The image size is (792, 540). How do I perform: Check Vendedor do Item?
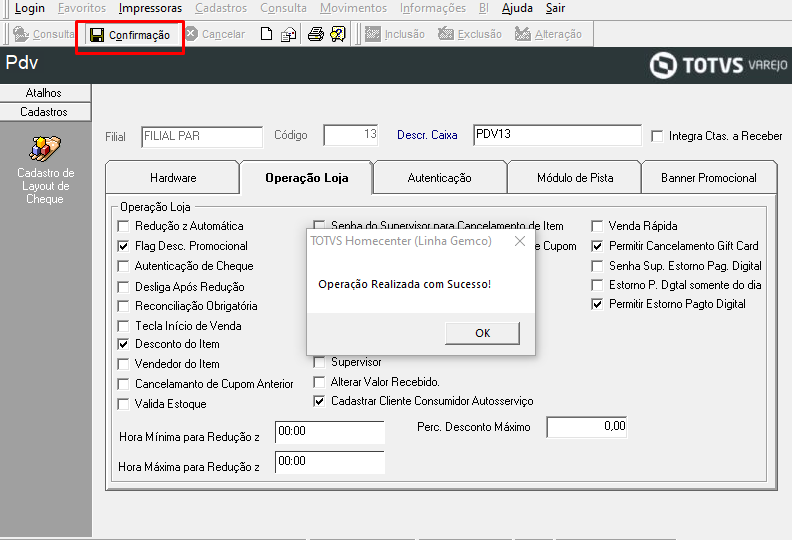[x=123, y=364]
